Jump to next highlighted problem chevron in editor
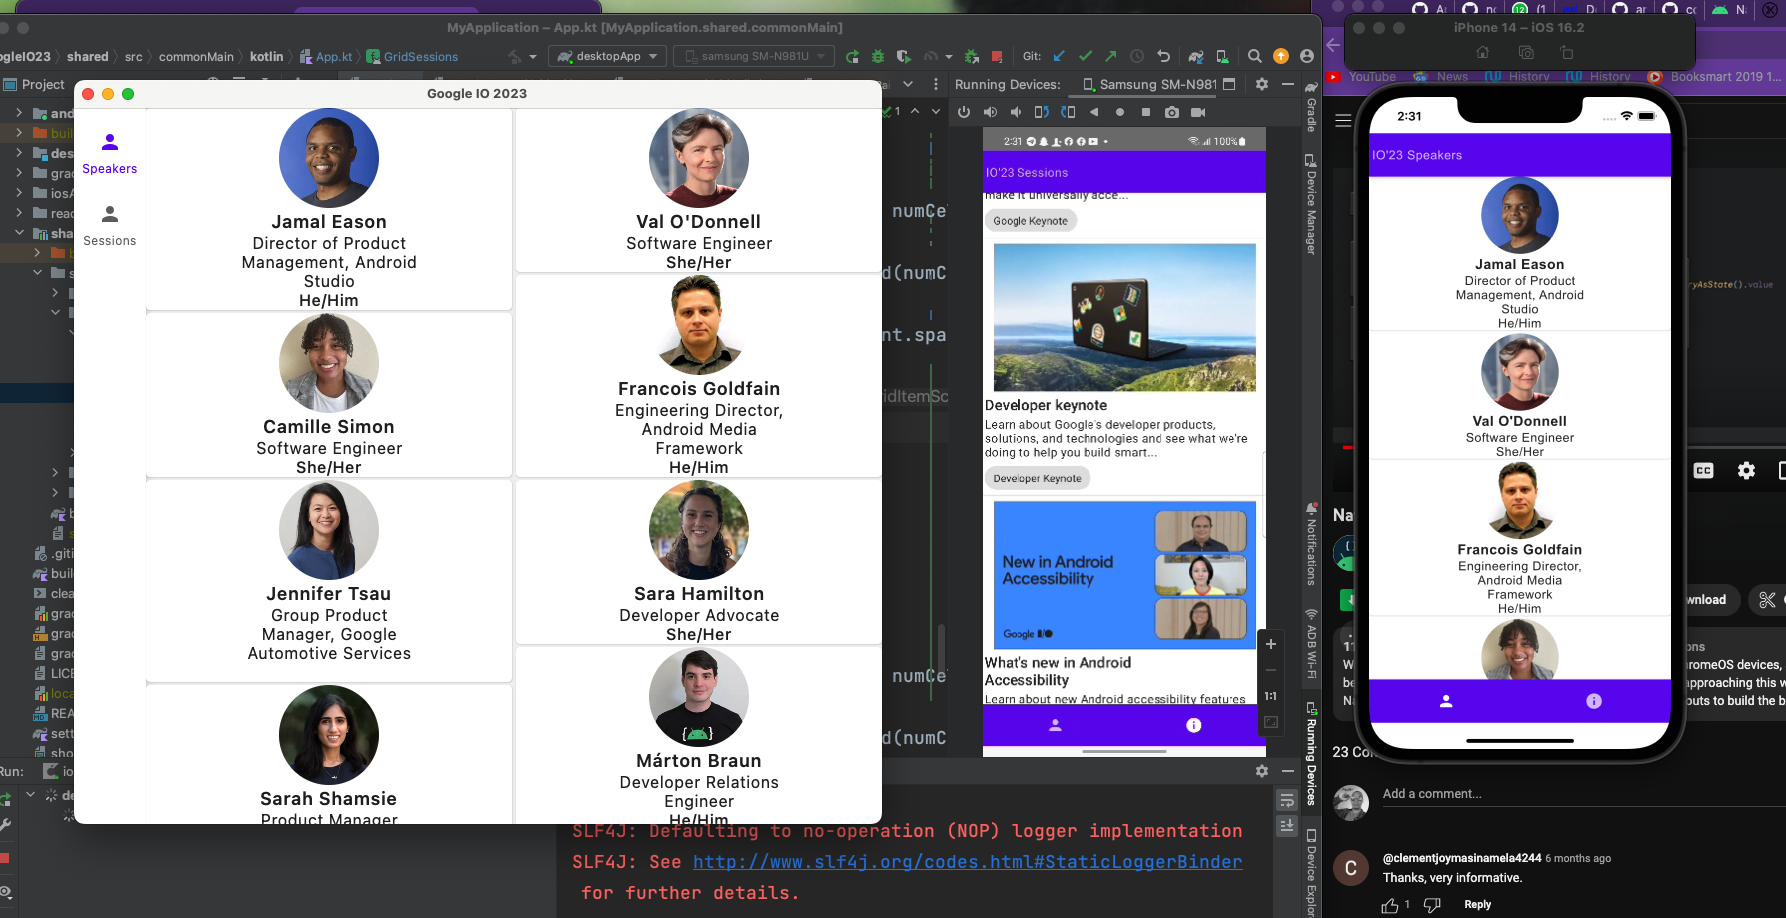This screenshot has height=918, width=1786. pyautogui.click(x=936, y=112)
